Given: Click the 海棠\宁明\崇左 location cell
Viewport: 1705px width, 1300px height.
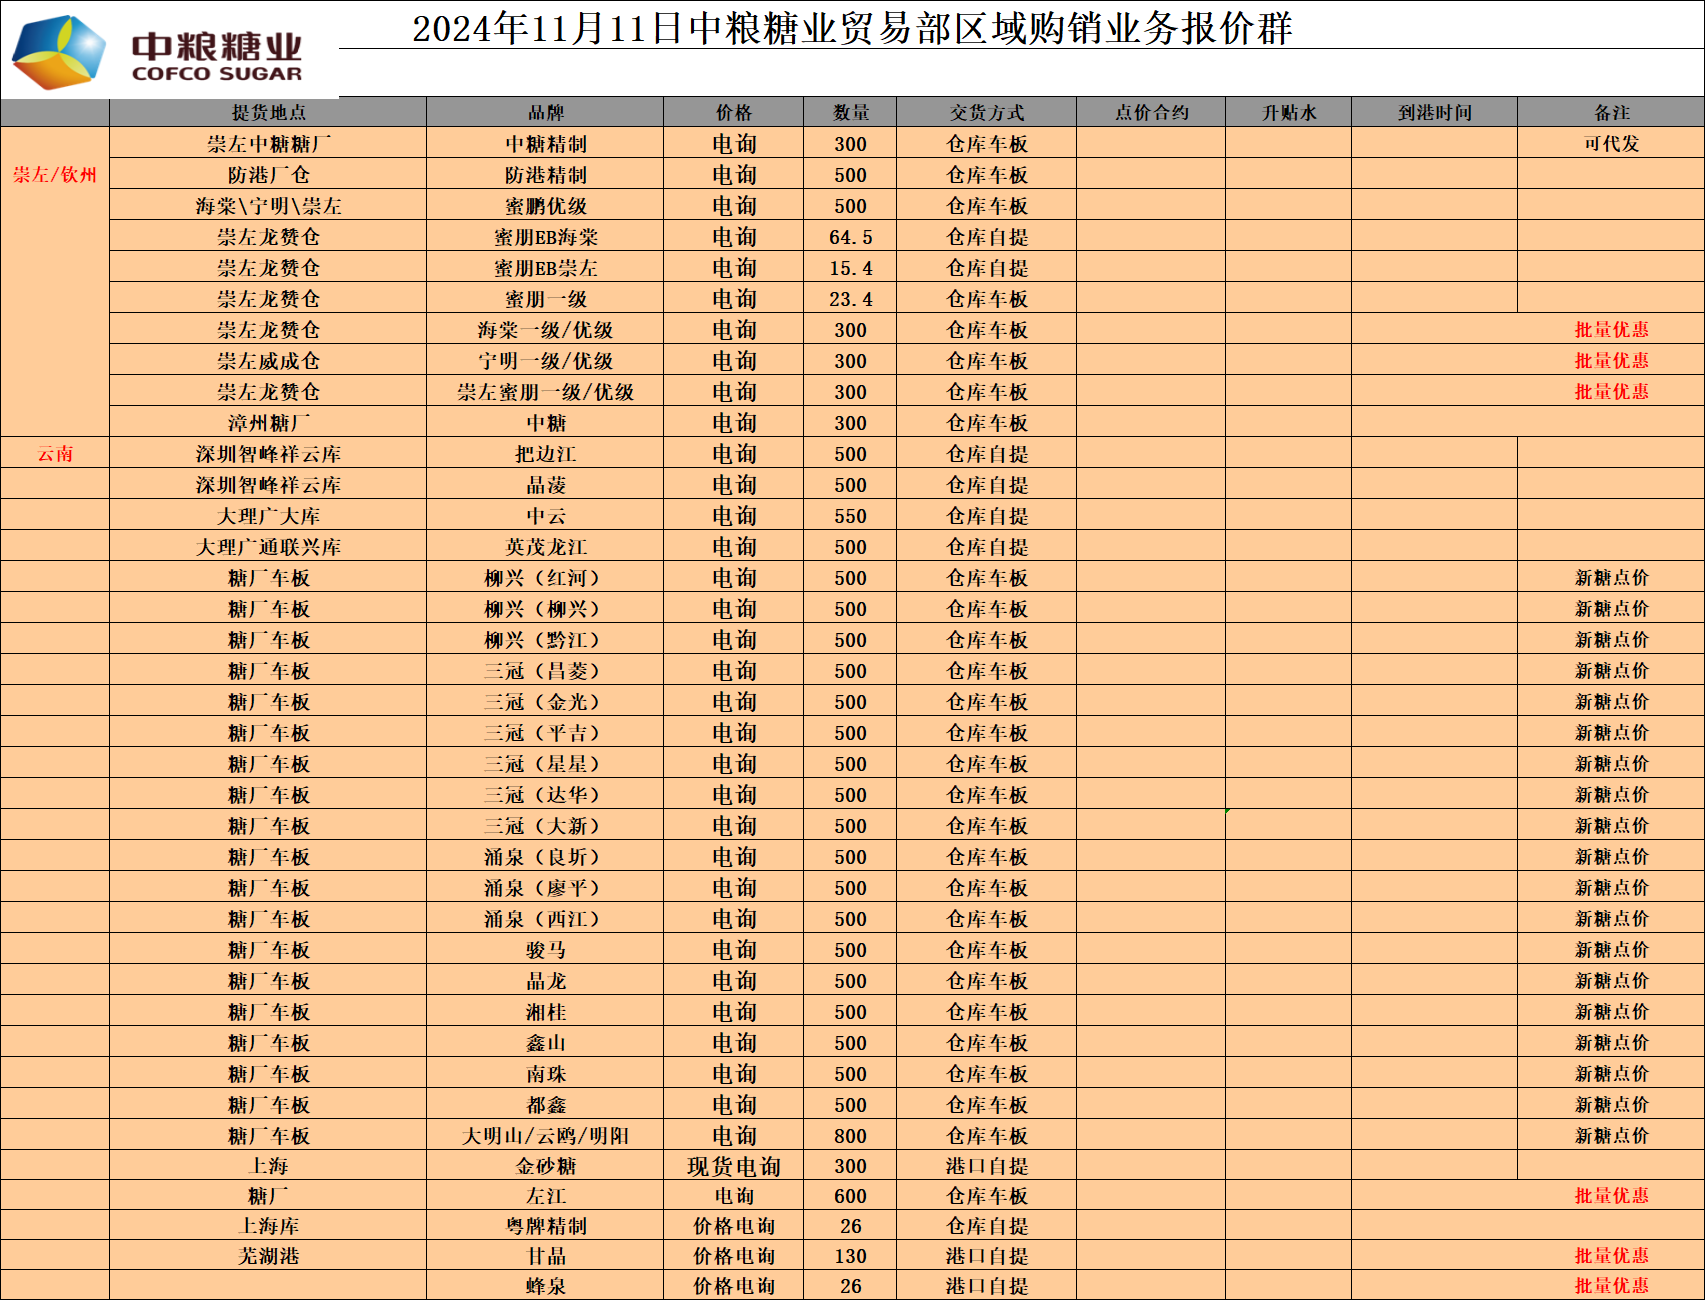Looking at the screenshot, I should pos(268,206).
